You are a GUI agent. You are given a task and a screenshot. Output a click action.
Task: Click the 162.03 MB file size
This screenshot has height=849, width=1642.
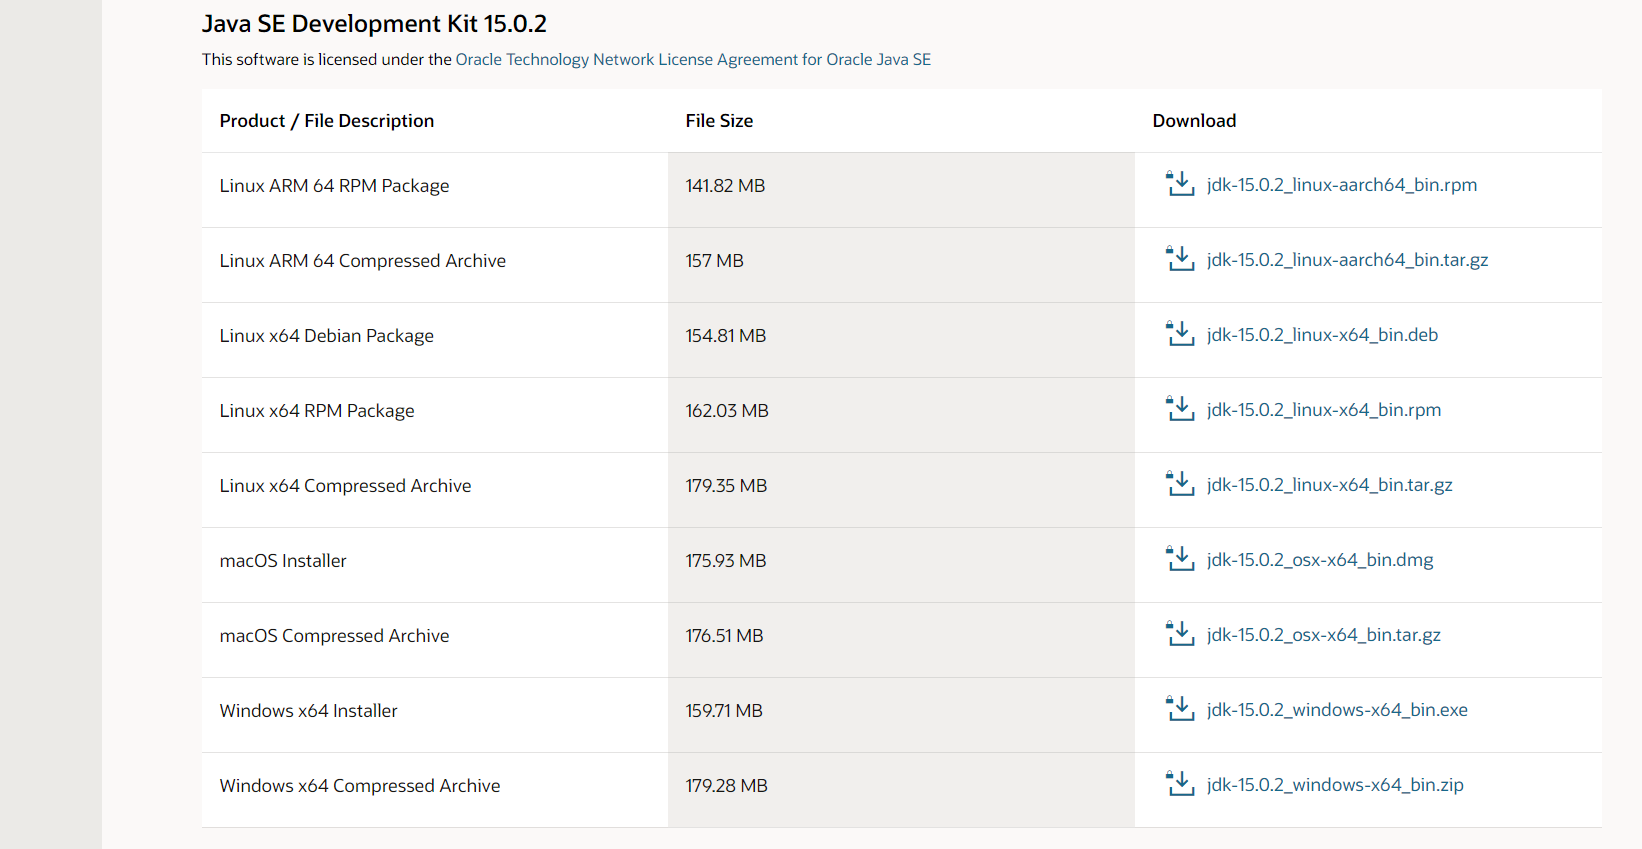click(x=727, y=411)
